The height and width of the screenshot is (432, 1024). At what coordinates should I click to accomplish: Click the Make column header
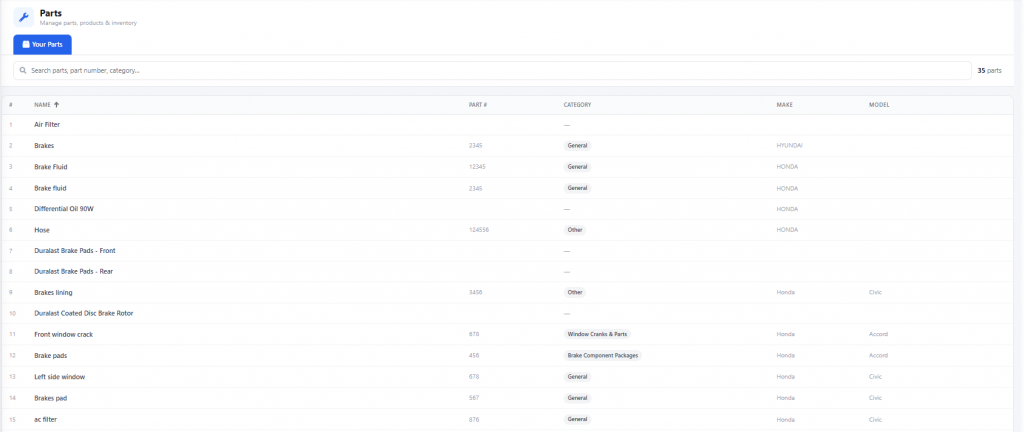tap(784, 104)
